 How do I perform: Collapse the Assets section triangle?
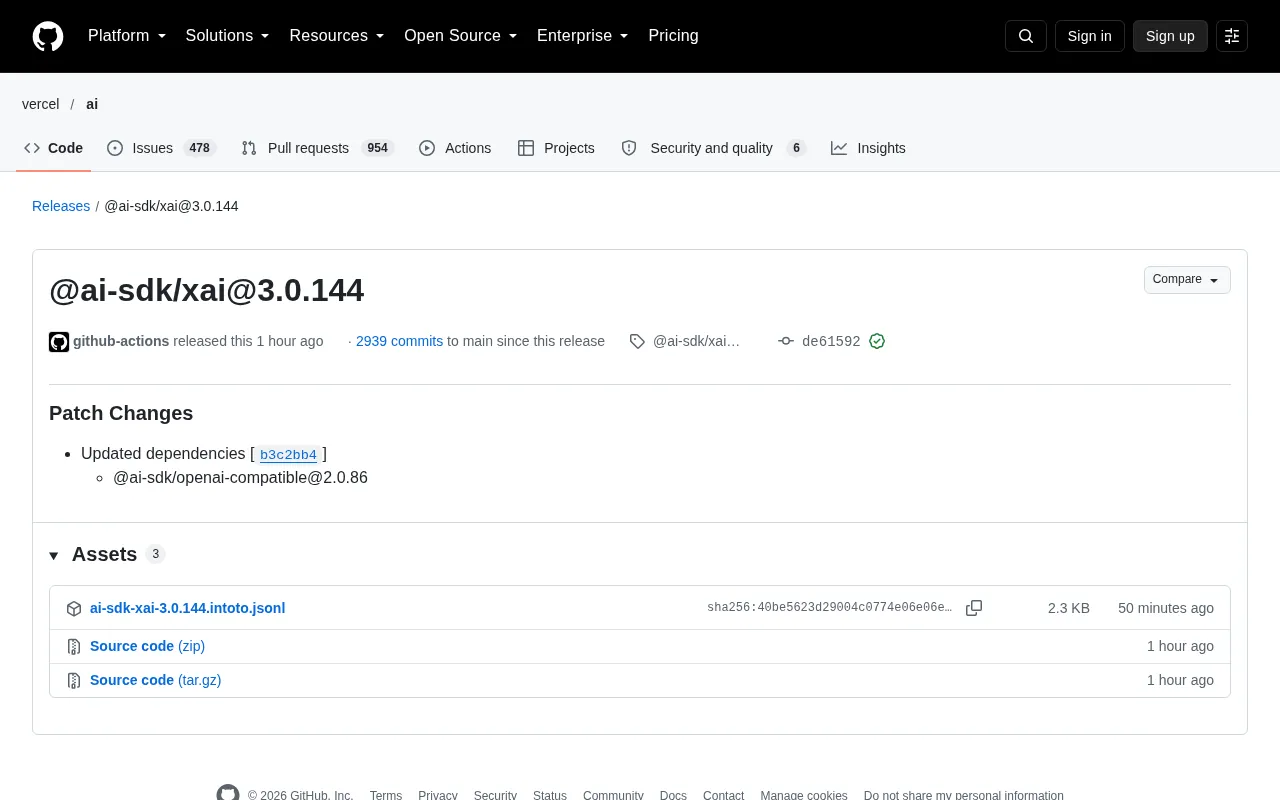(54, 556)
